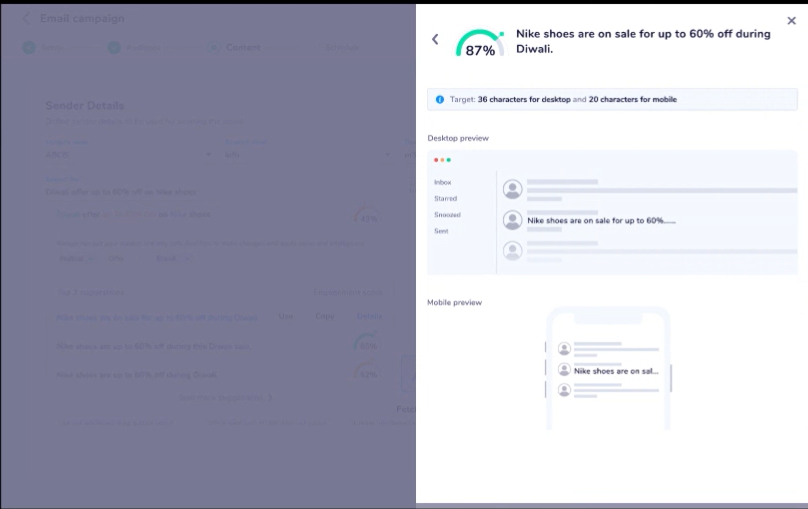This screenshot has height=509, width=808.
Task: Click back arrow next to Email campaign
Action: pos(26,19)
